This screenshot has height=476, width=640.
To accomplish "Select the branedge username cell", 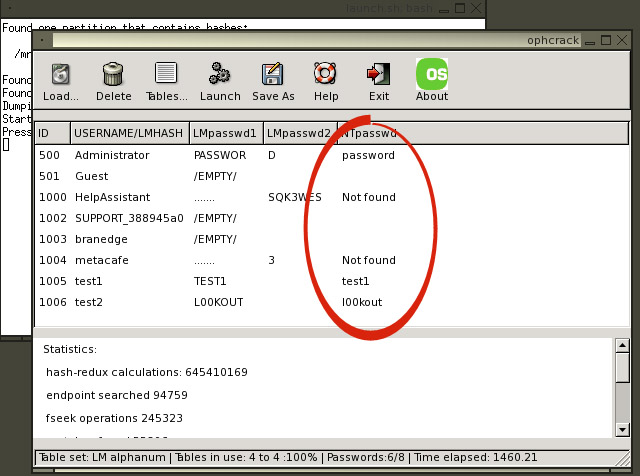I will 101,239.
